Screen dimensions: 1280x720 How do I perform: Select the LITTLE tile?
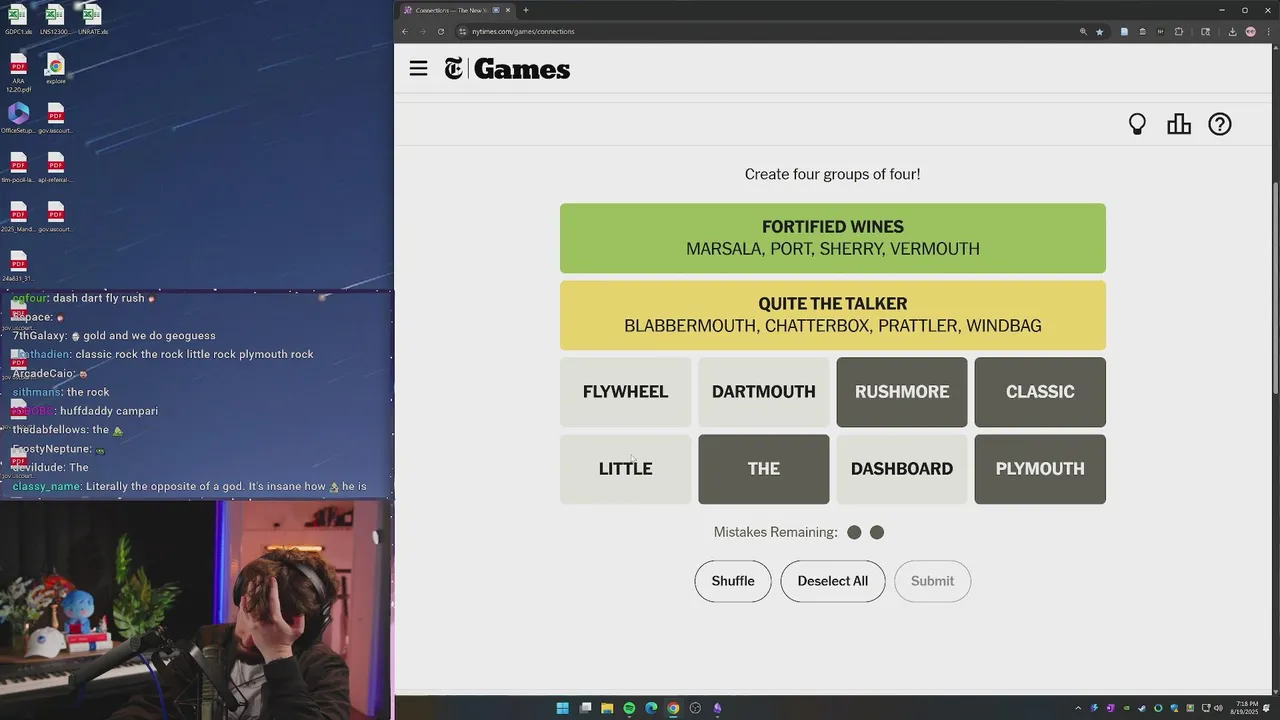(625, 469)
